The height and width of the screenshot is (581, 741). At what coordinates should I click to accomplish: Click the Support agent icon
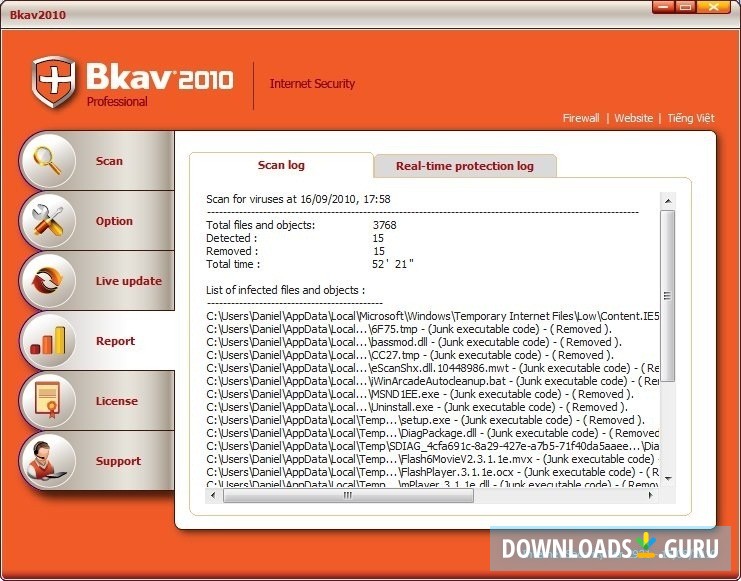[48, 461]
